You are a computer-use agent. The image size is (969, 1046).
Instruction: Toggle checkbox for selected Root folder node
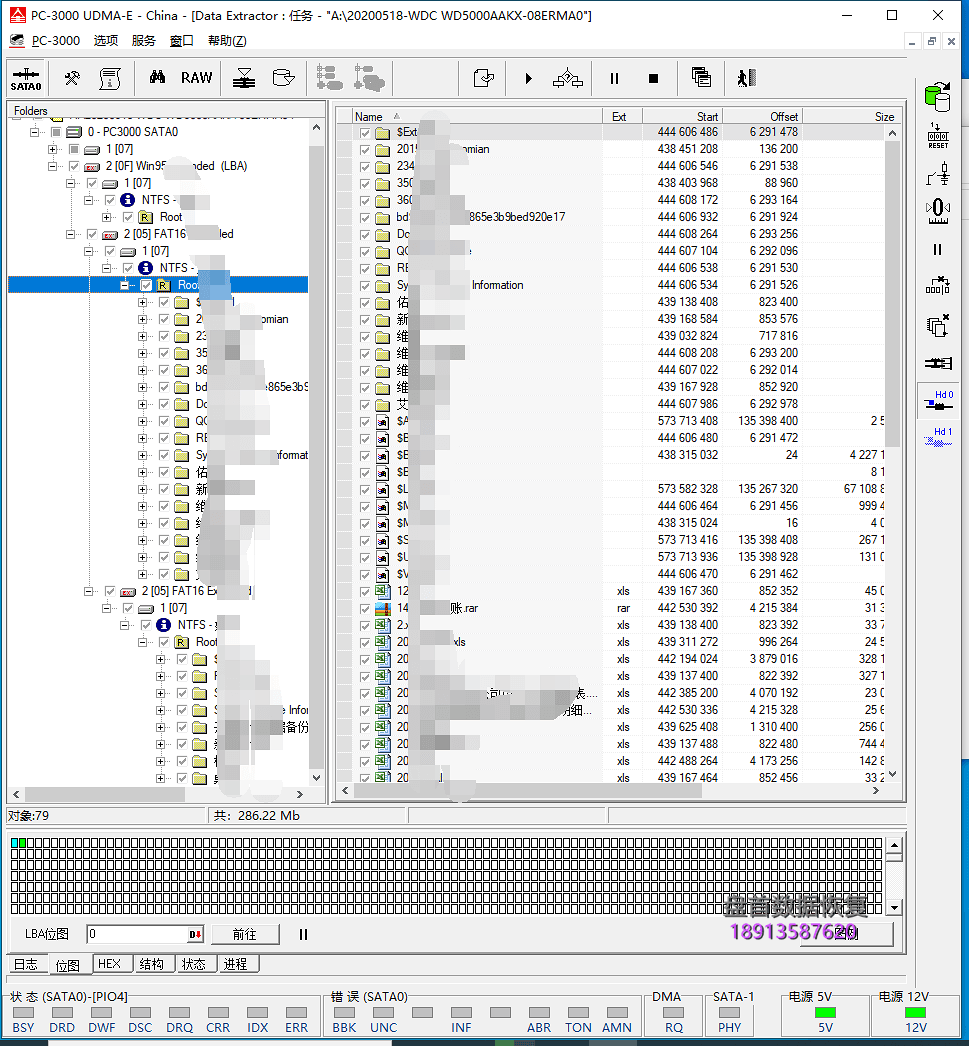tap(146, 285)
